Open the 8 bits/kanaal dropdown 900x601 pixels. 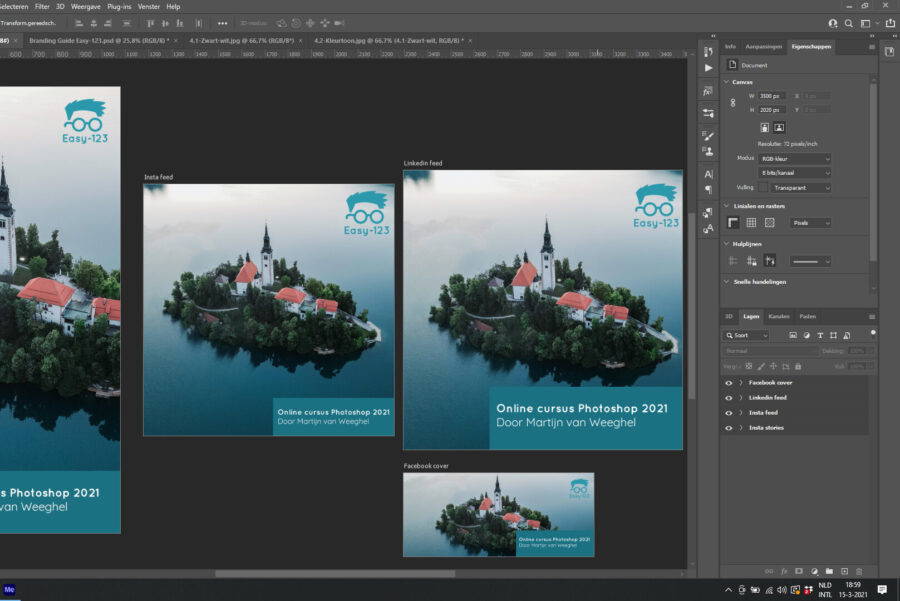[x=794, y=173]
